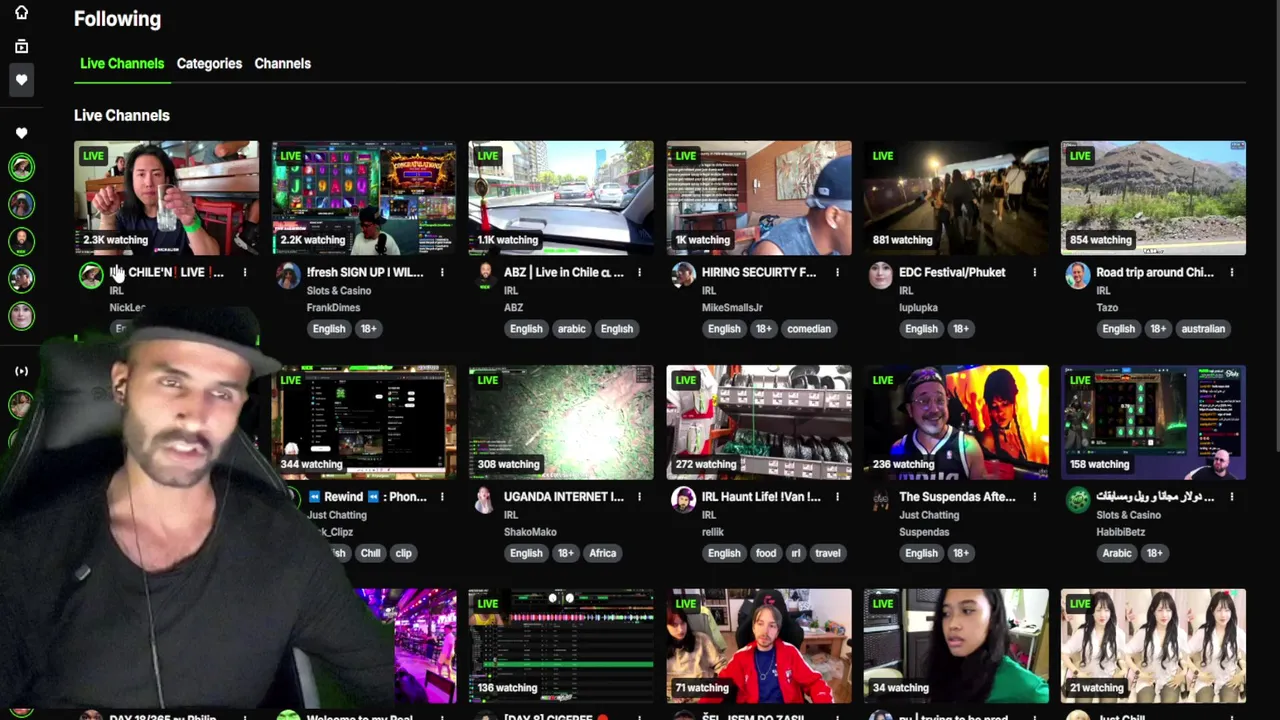Click the sidebar live broadcast signal icon

tap(21, 371)
